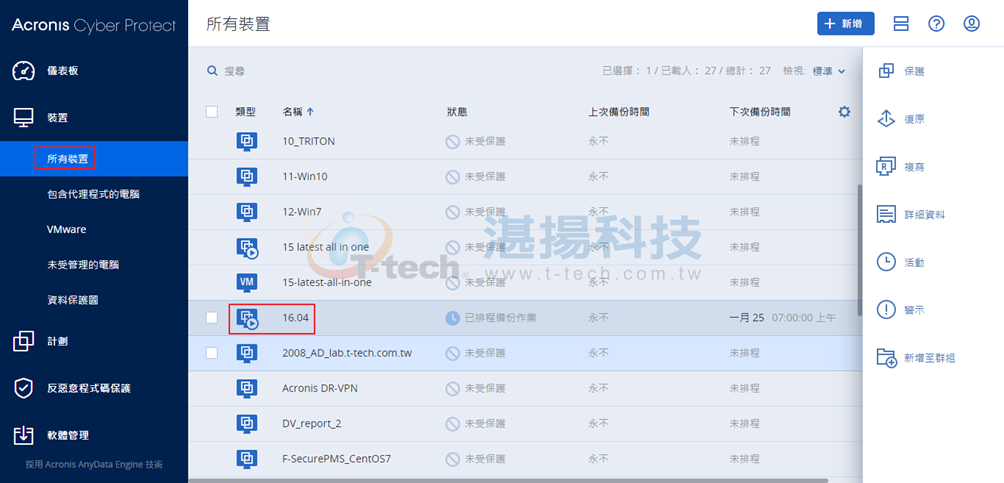Click device icon for 15 latest all in one
The height and width of the screenshot is (483, 1004).
pos(247,247)
